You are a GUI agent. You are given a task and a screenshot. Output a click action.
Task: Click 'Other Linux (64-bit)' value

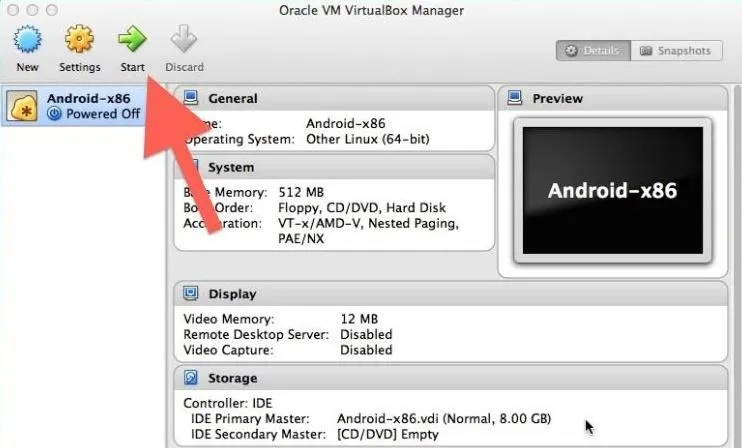[x=368, y=139]
